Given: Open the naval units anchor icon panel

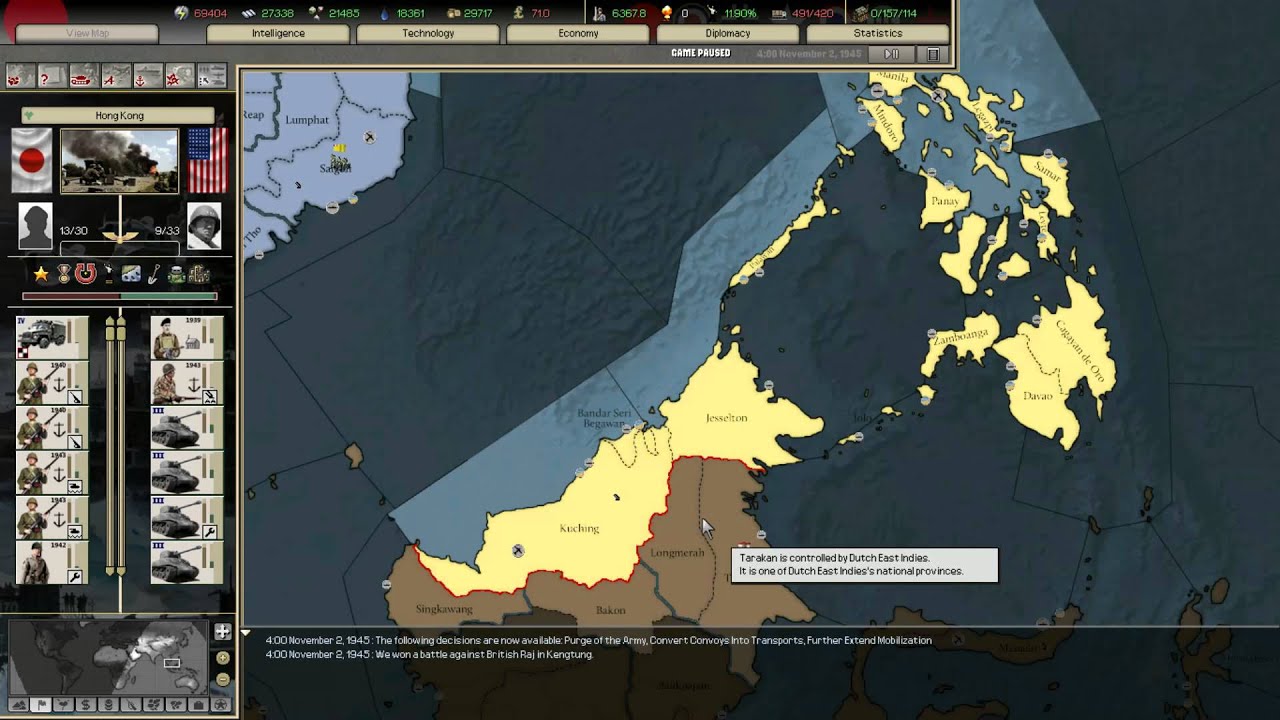Looking at the screenshot, I should [147, 77].
